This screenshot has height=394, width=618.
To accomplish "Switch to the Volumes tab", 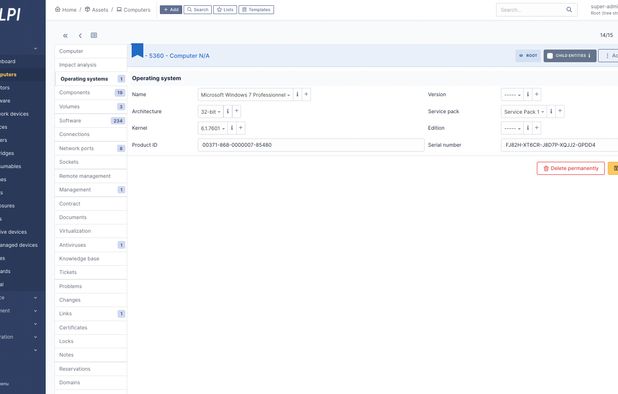I will click(x=91, y=107).
